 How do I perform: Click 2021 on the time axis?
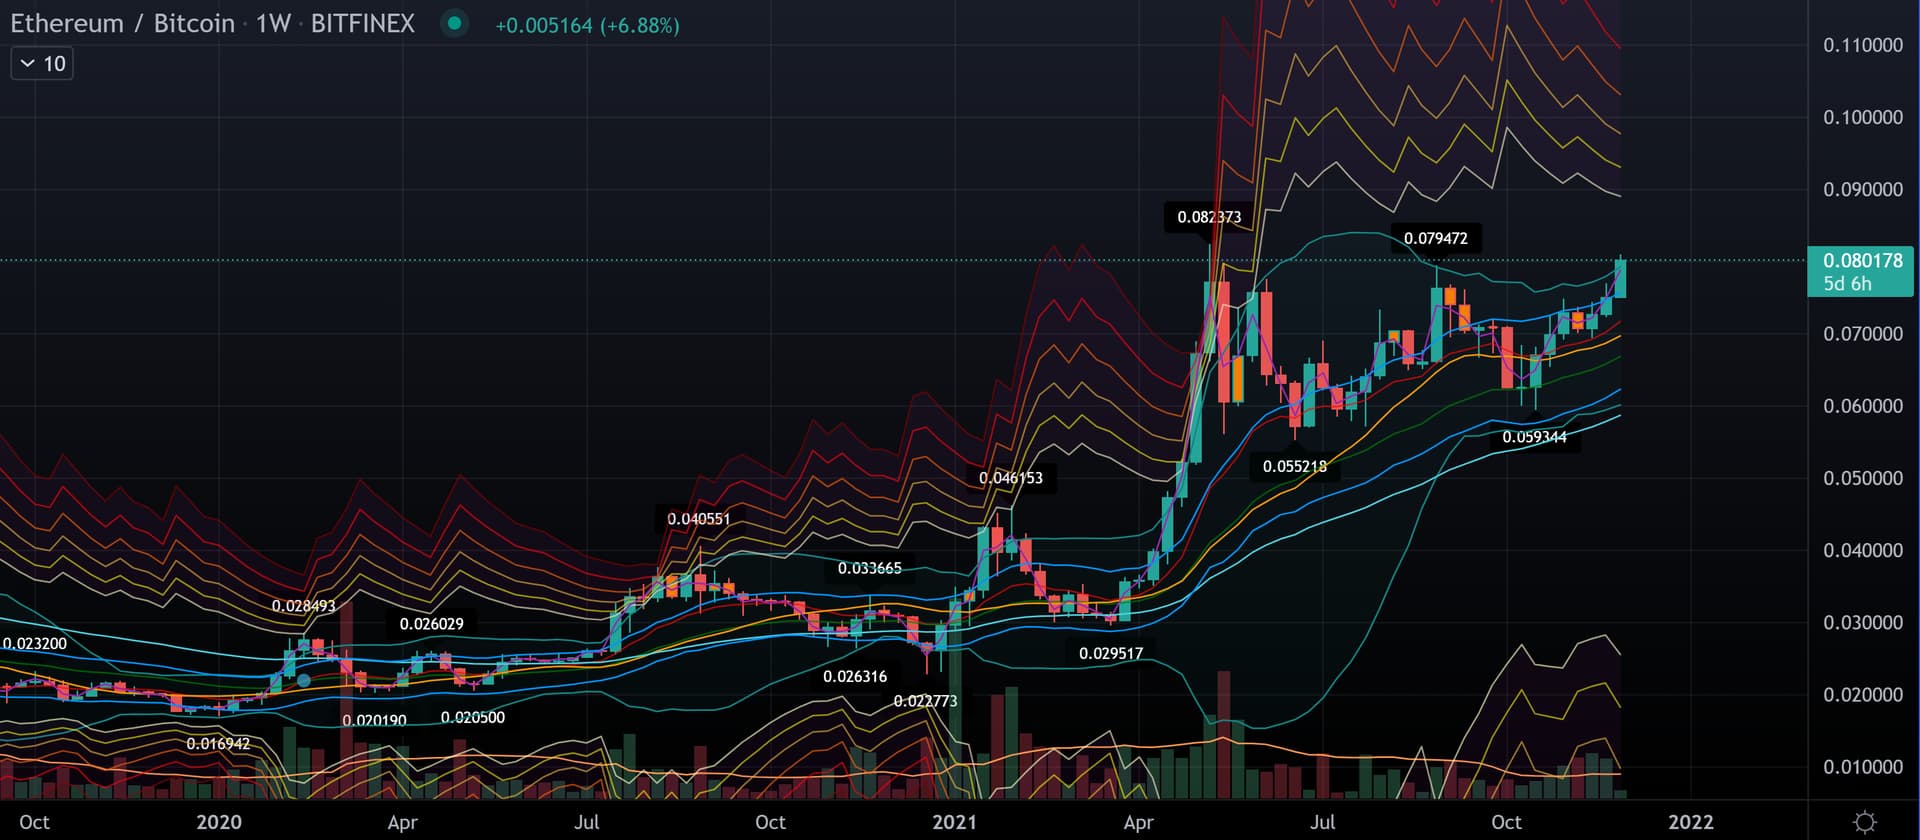[x=954, y=821]
